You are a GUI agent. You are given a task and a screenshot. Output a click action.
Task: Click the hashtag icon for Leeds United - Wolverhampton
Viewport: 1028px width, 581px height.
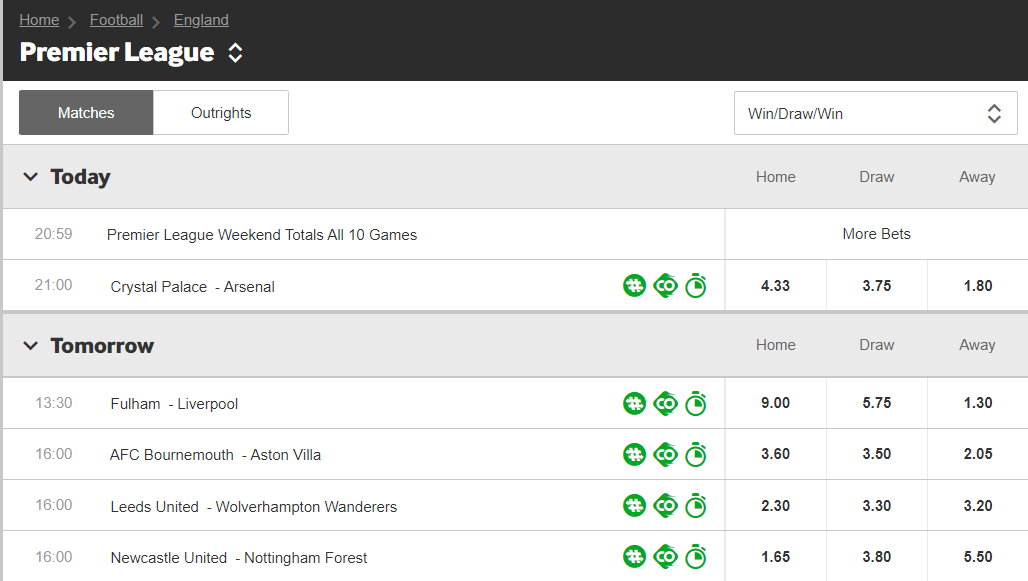coord(634,506)
